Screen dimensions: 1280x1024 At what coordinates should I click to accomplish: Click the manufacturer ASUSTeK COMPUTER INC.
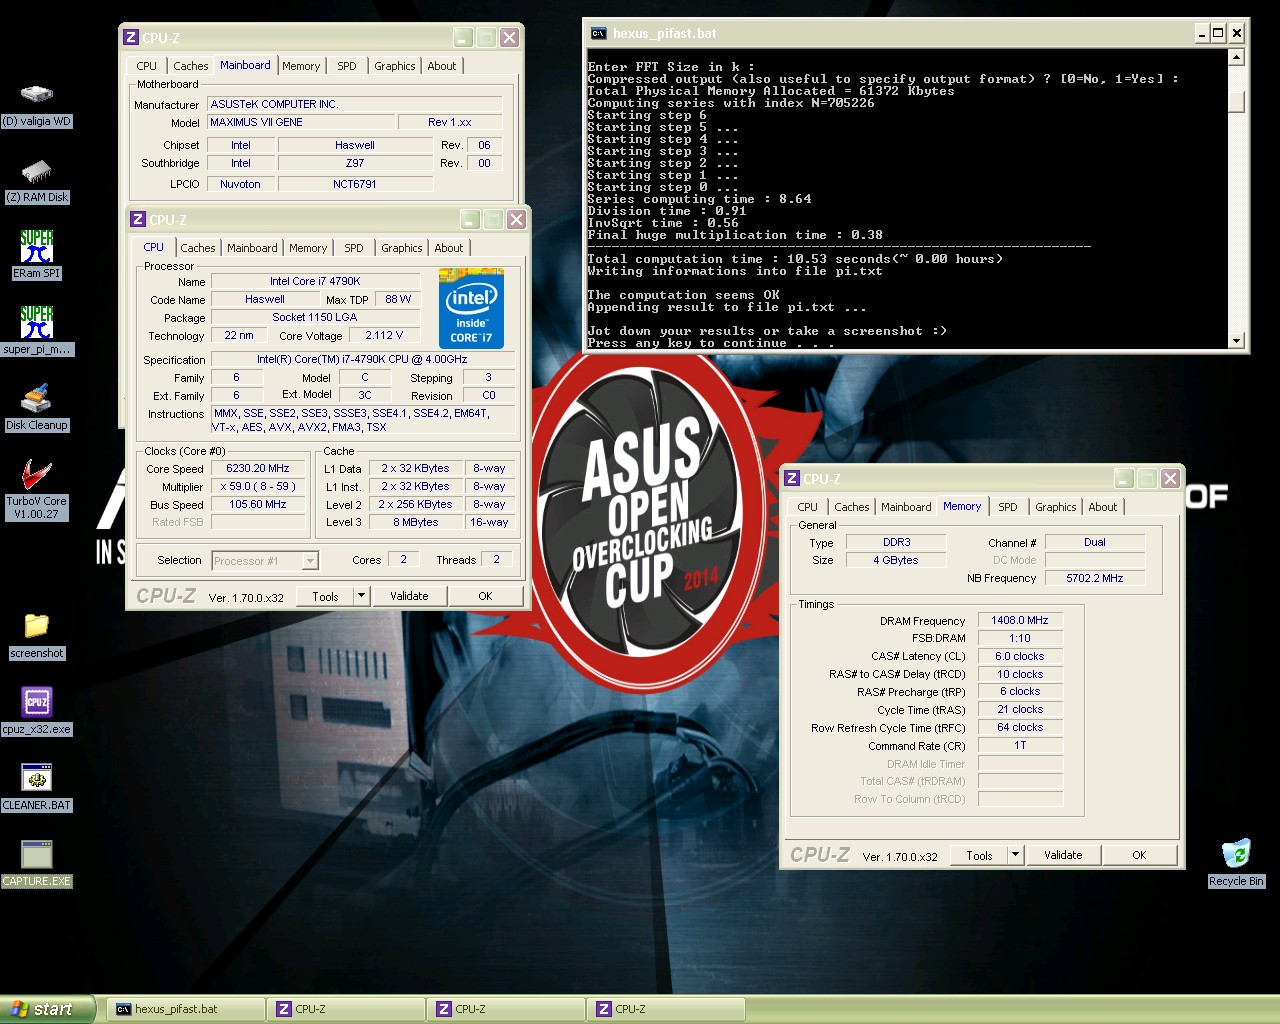tap(354, 104)
